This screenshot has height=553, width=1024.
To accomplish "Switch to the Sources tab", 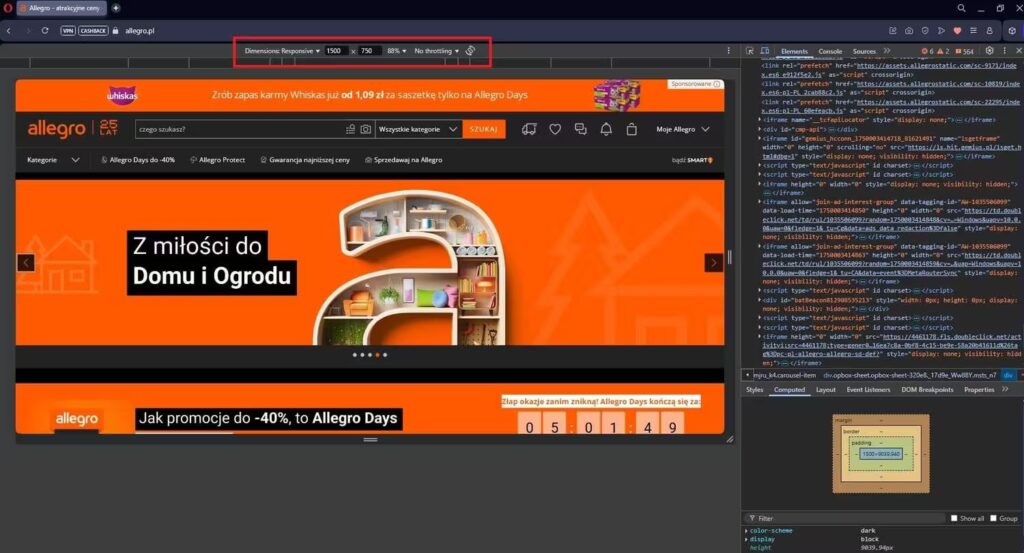I will (864, 51).
